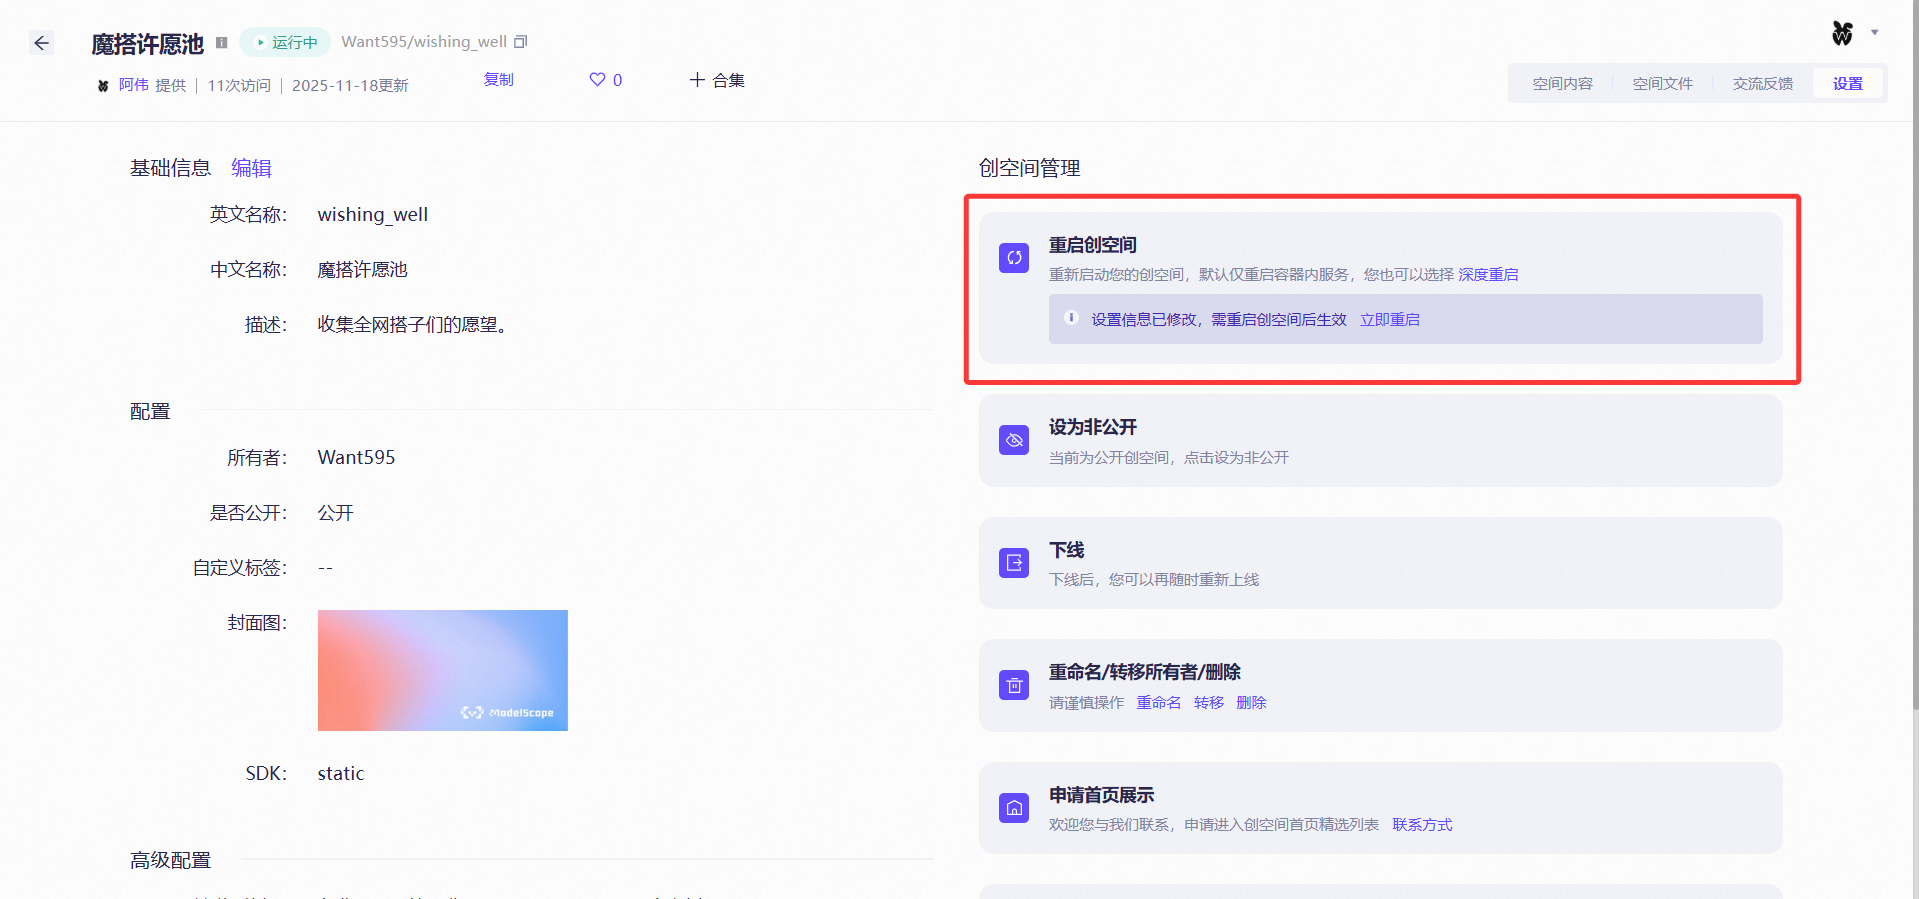Click the 复制 link
Image resolution: width=1919 pixels, height=899 pixels.
[499, 80]
